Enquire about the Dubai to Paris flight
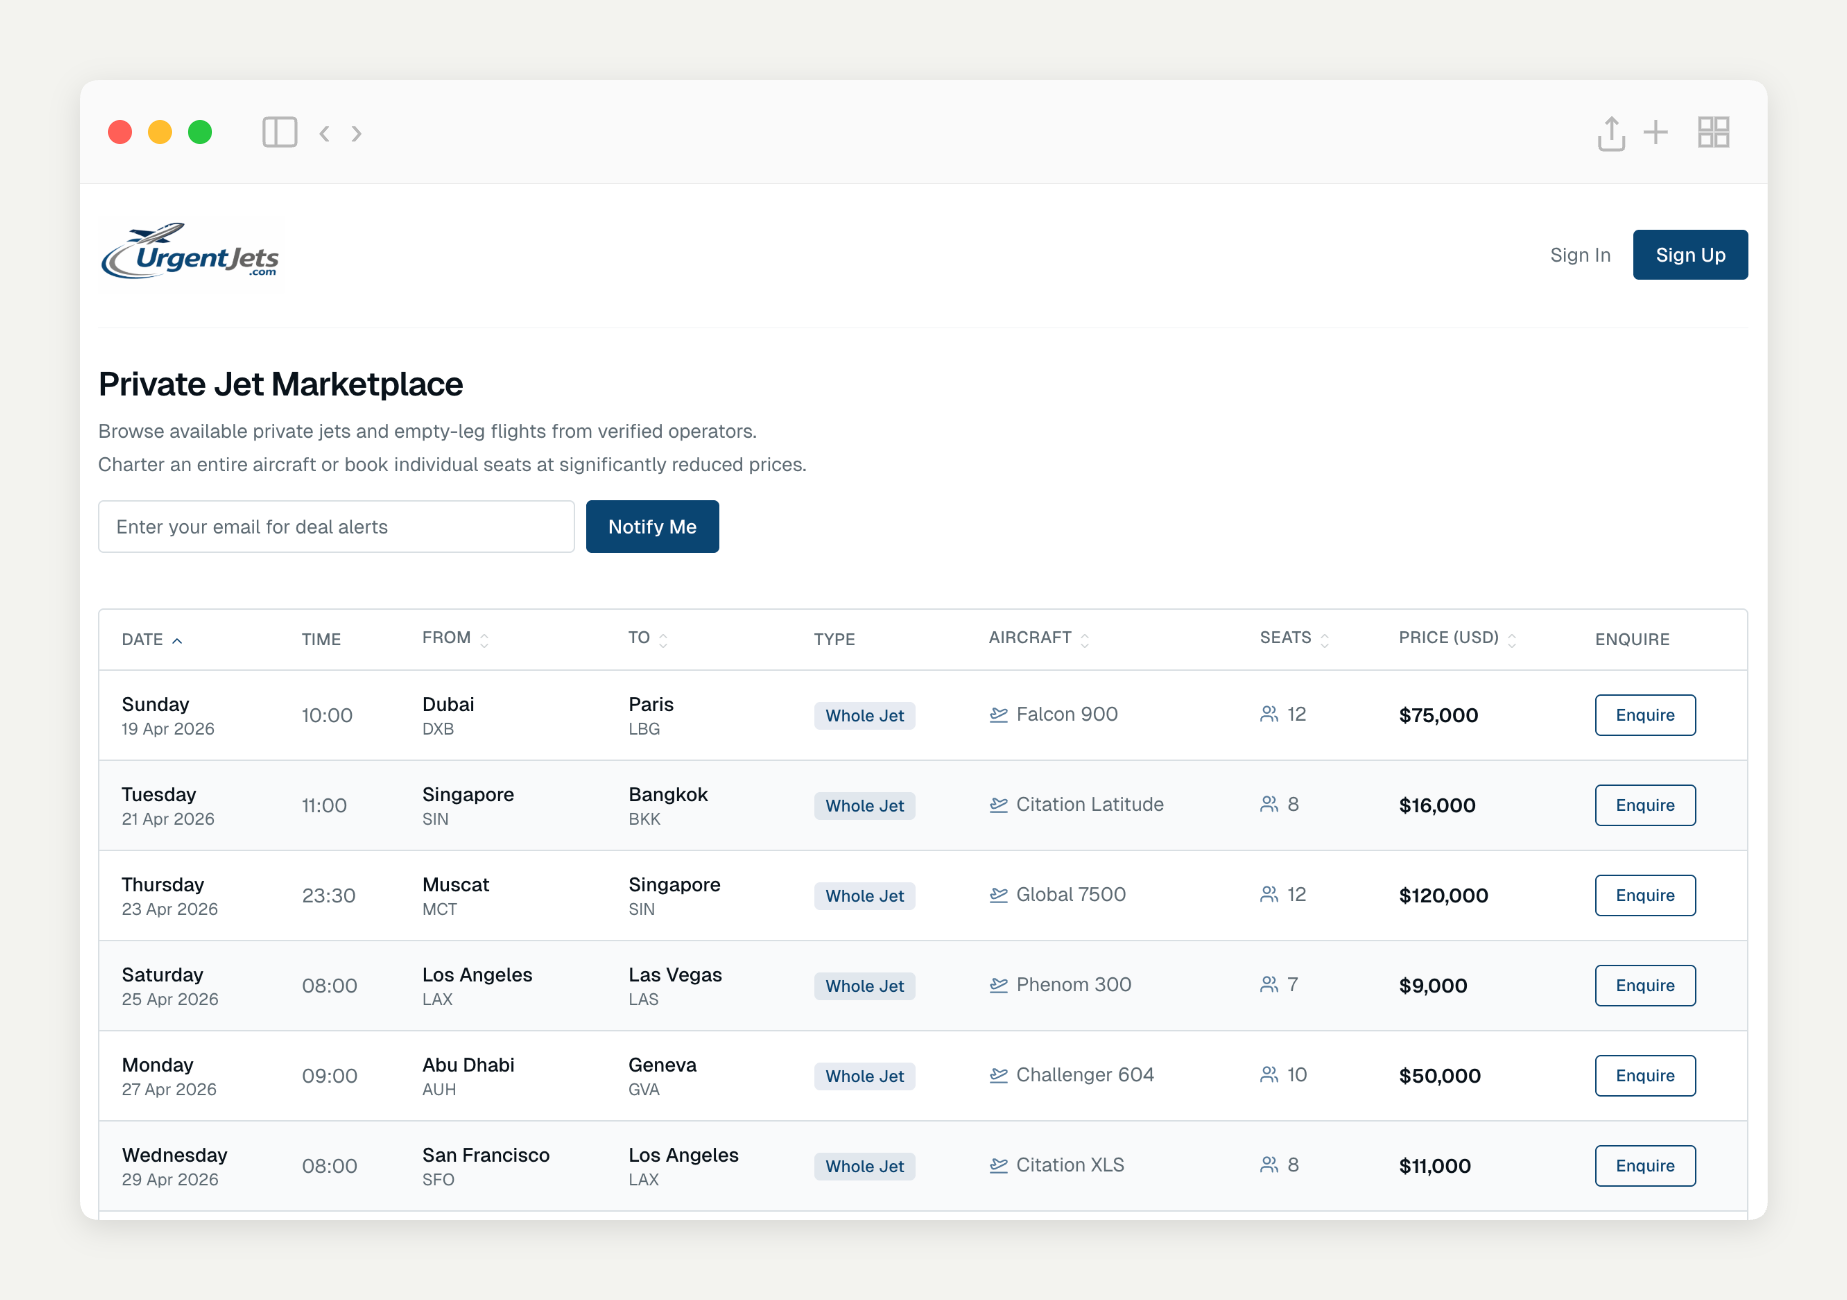 pos(1645,715)
